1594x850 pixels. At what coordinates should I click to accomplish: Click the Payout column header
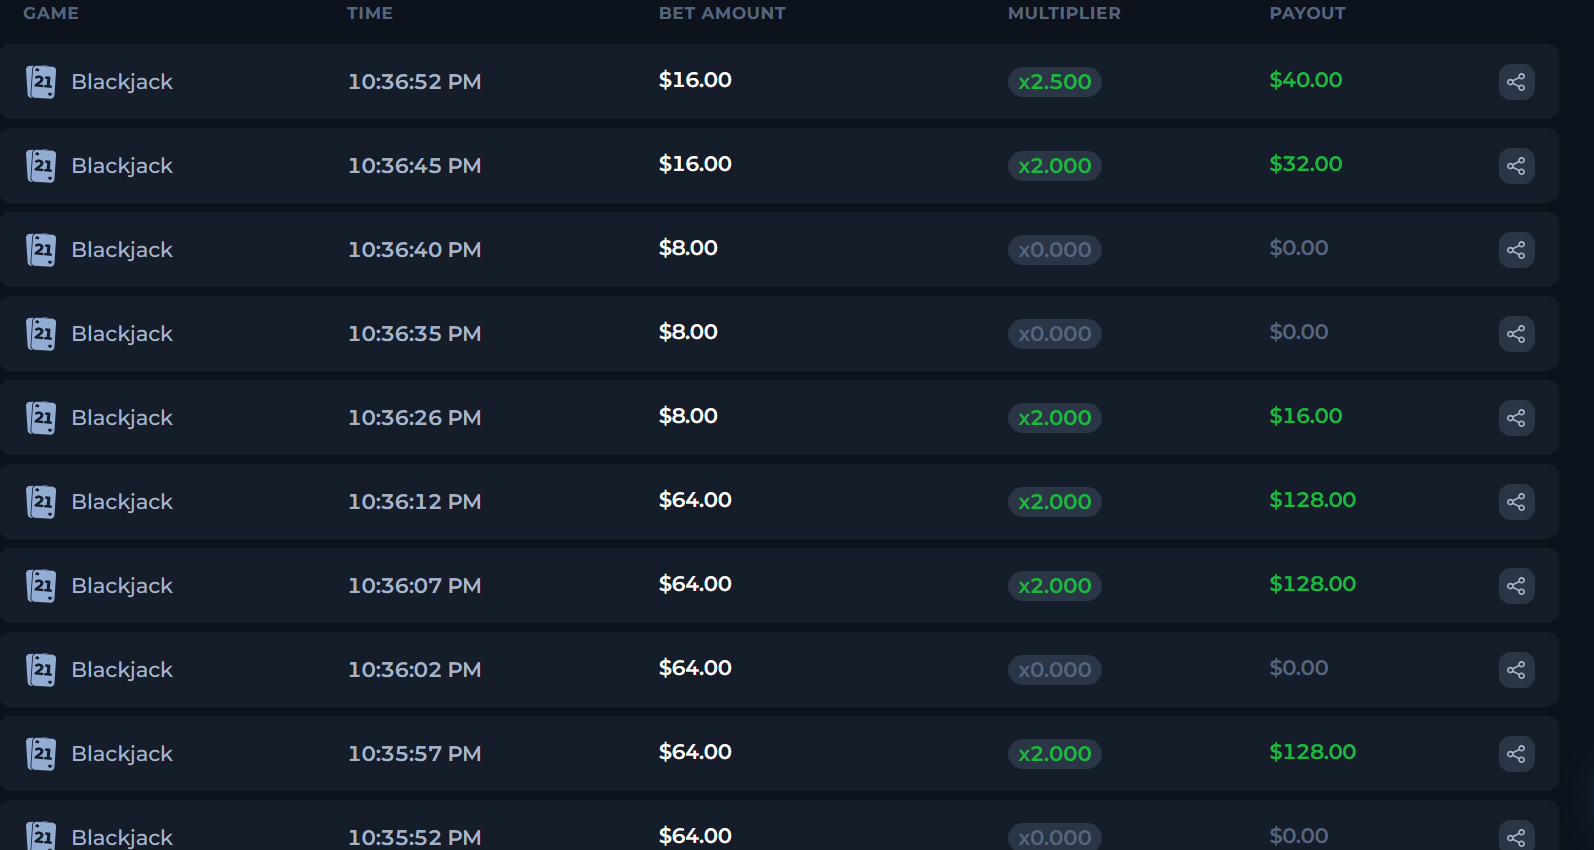pos(1307,13)
